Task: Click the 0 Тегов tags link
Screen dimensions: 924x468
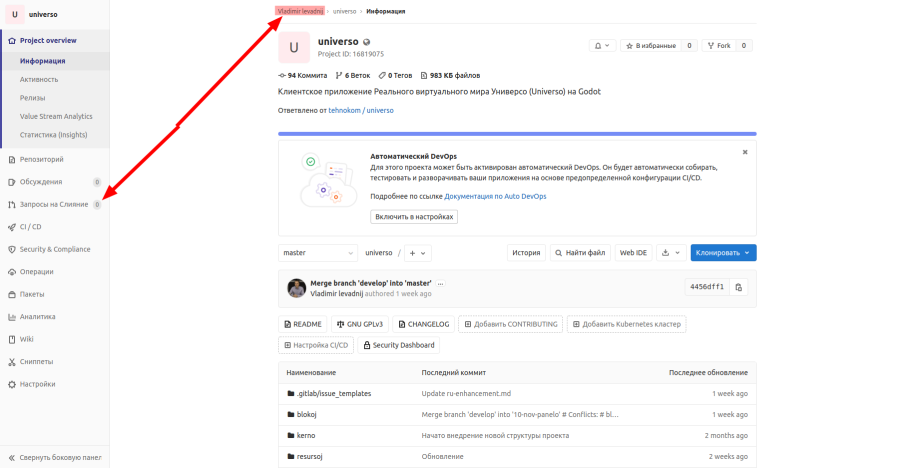Action: tap(395, 75)
